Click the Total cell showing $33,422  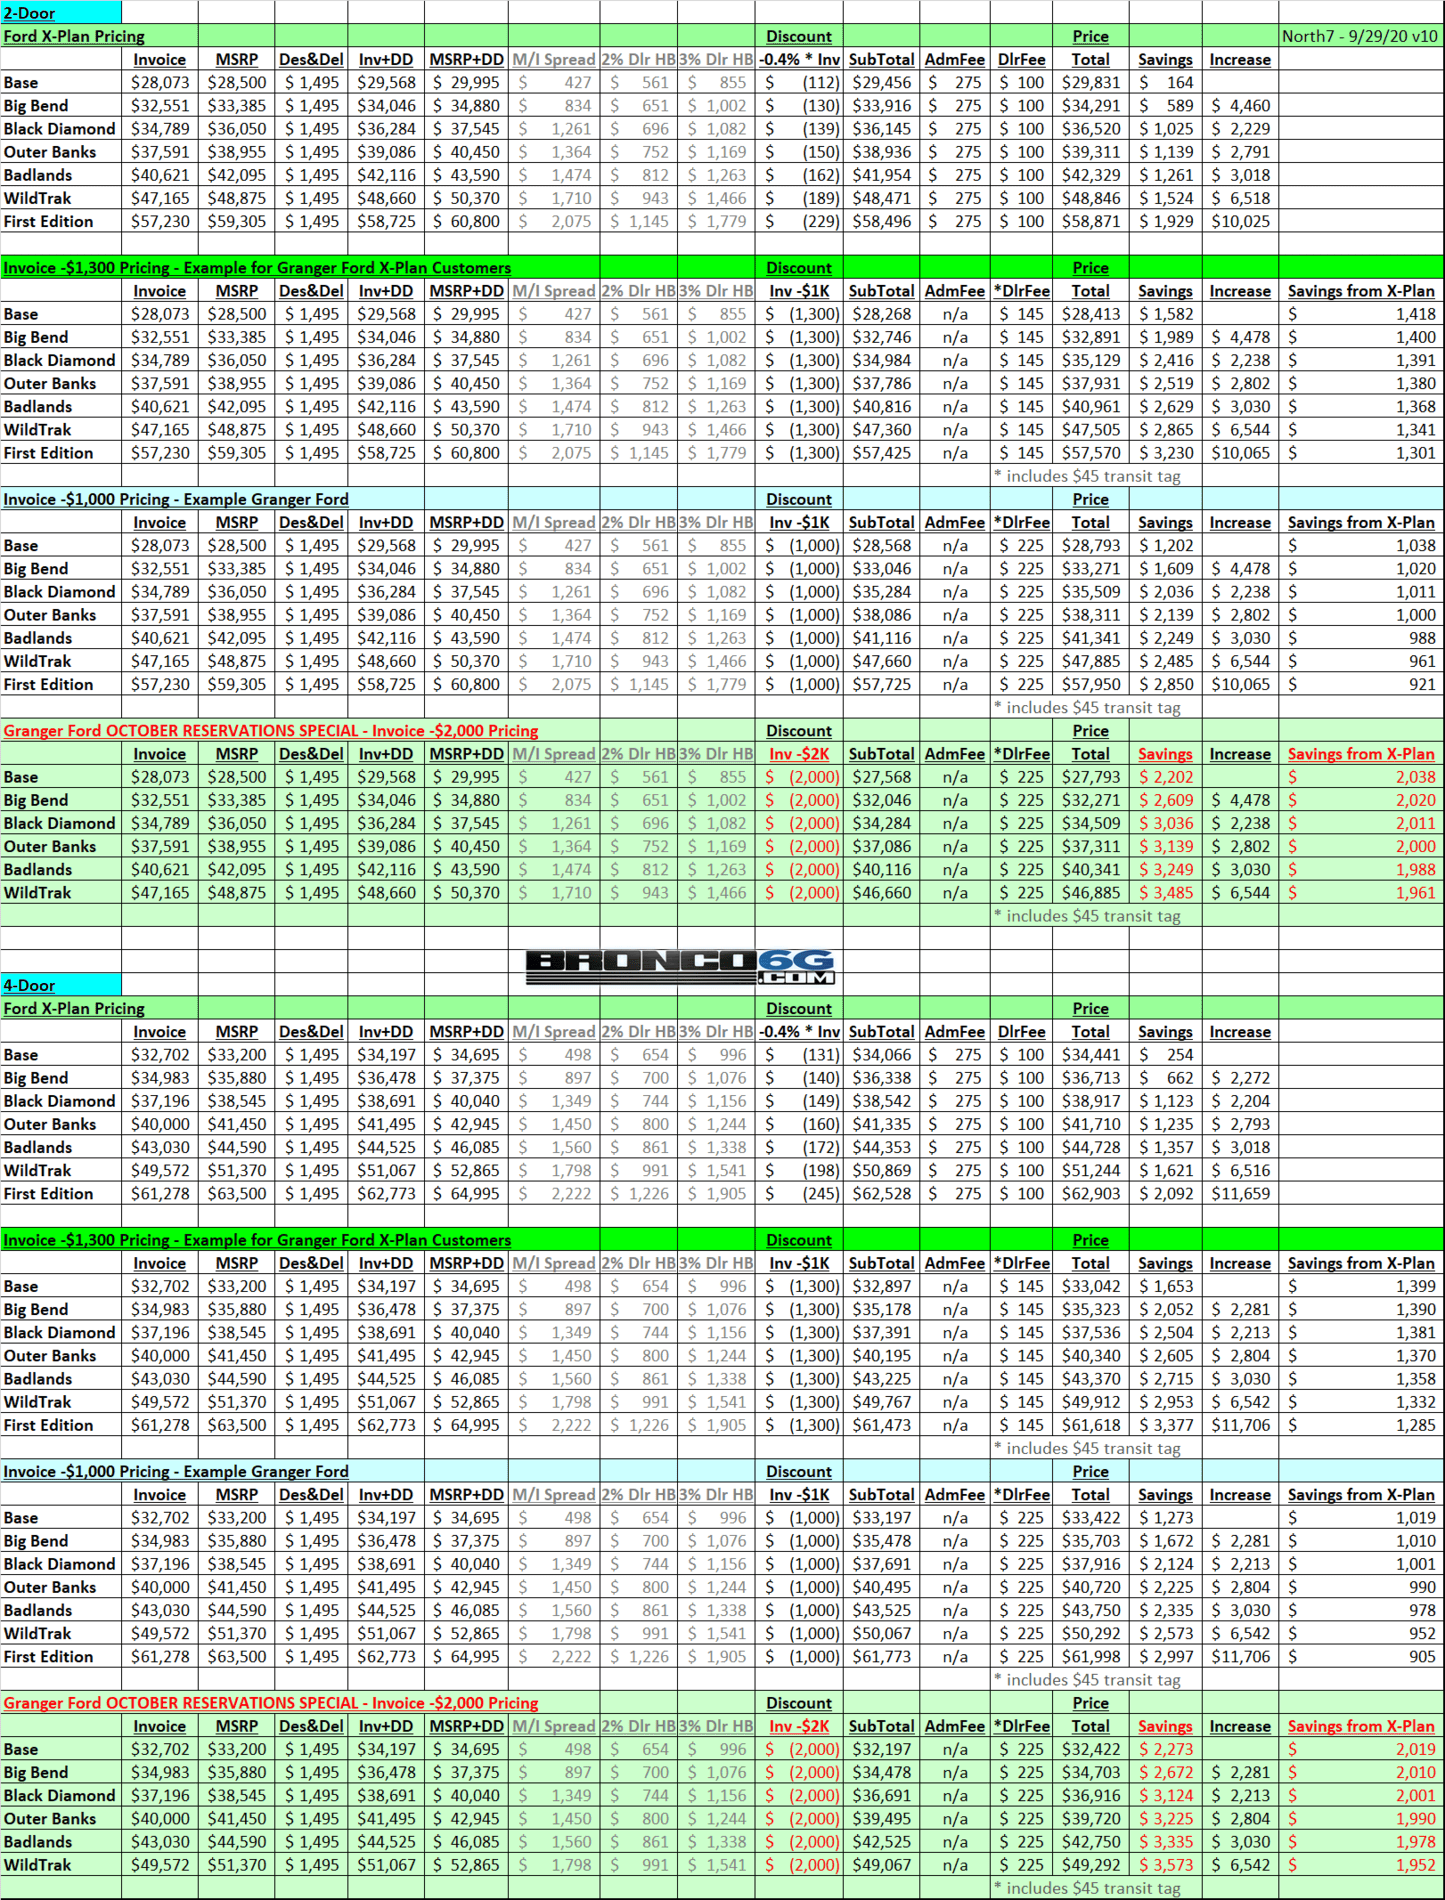[x=1091, y=1518]
